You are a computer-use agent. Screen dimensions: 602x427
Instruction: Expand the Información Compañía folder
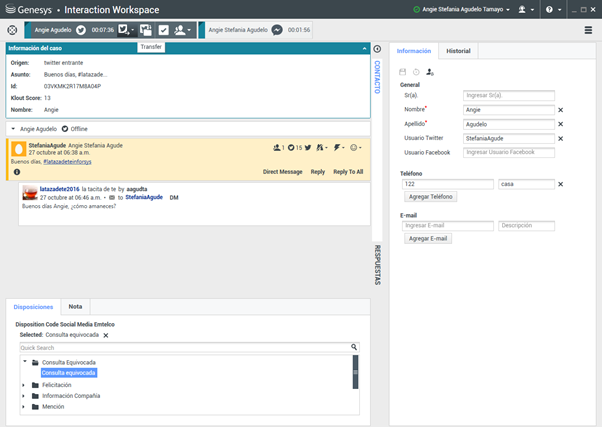click(24, 396)
